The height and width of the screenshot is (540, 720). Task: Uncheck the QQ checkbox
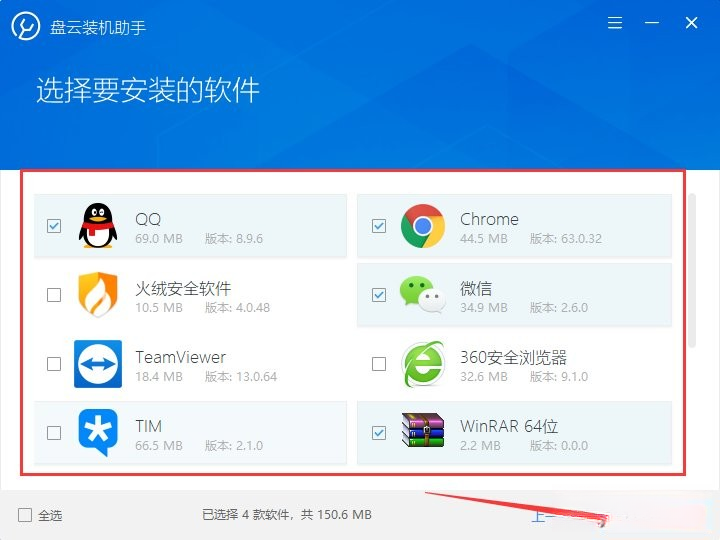click(x=54, y=226)
